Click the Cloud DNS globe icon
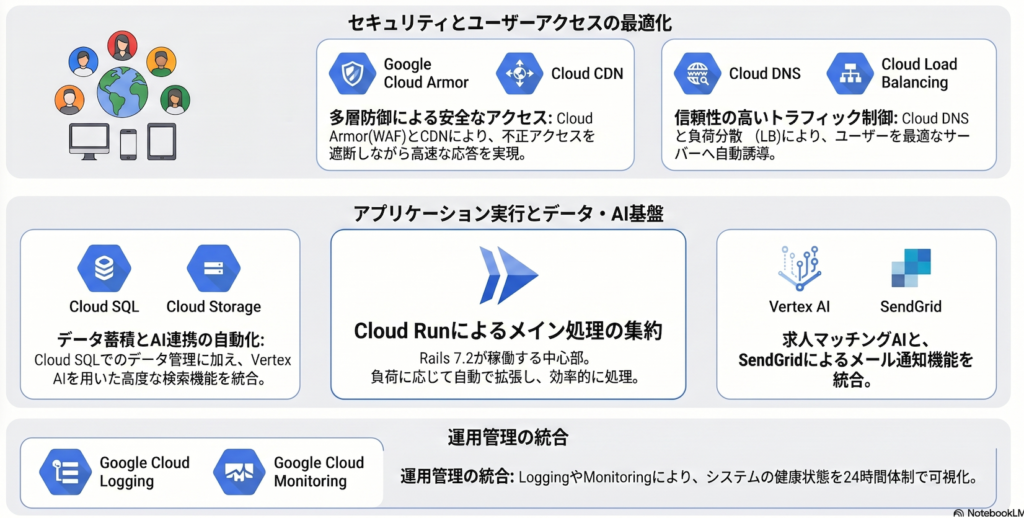This screenshot has height=518, width=1024. (x=699, y=74)
